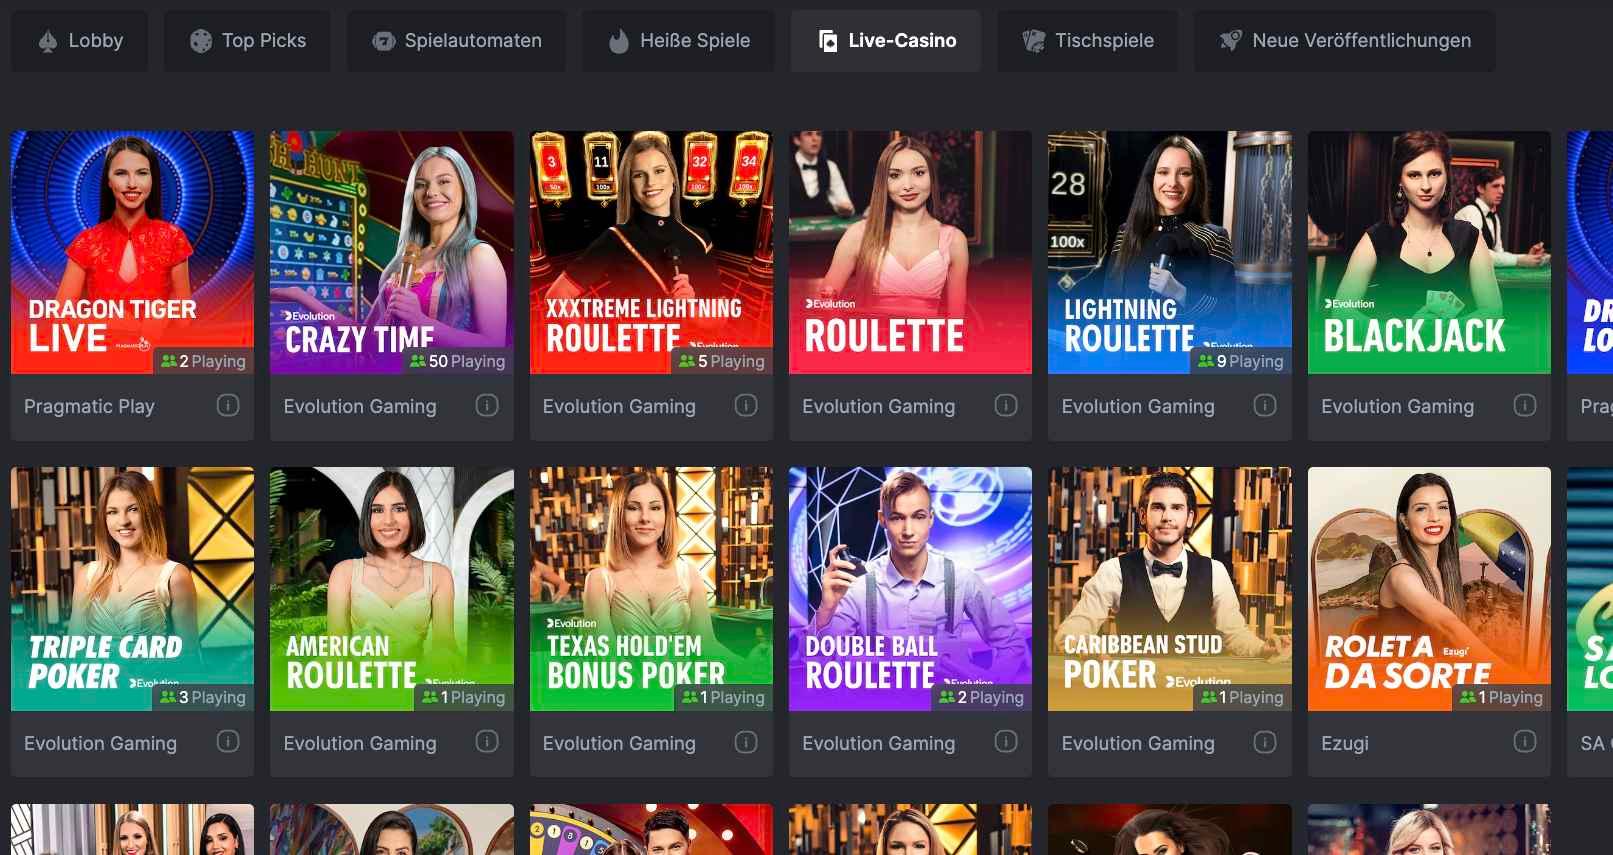
Task: Open info icon for Dragon Tiger Live
Action: point(228,406)
